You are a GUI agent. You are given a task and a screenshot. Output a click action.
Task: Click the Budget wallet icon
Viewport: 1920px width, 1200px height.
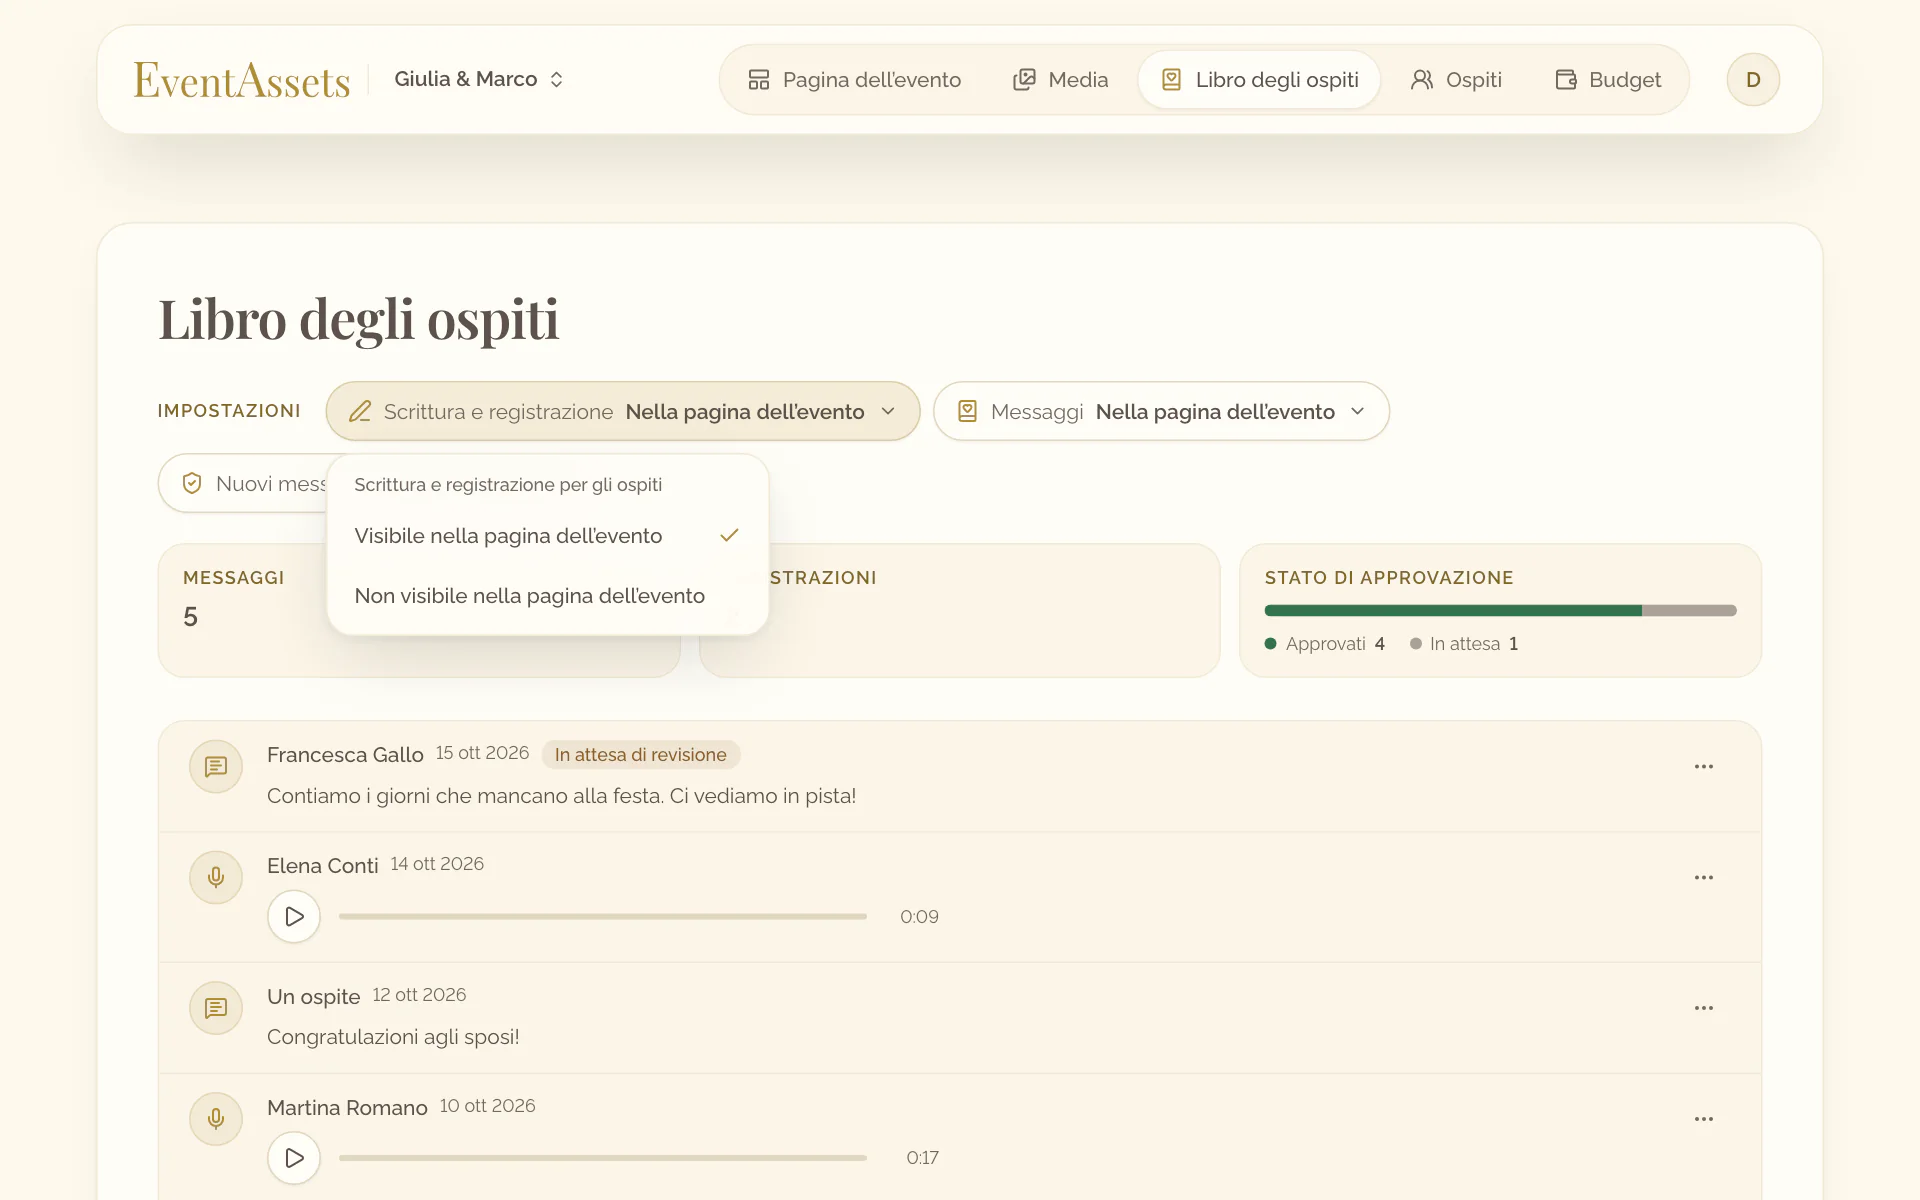1566,80
